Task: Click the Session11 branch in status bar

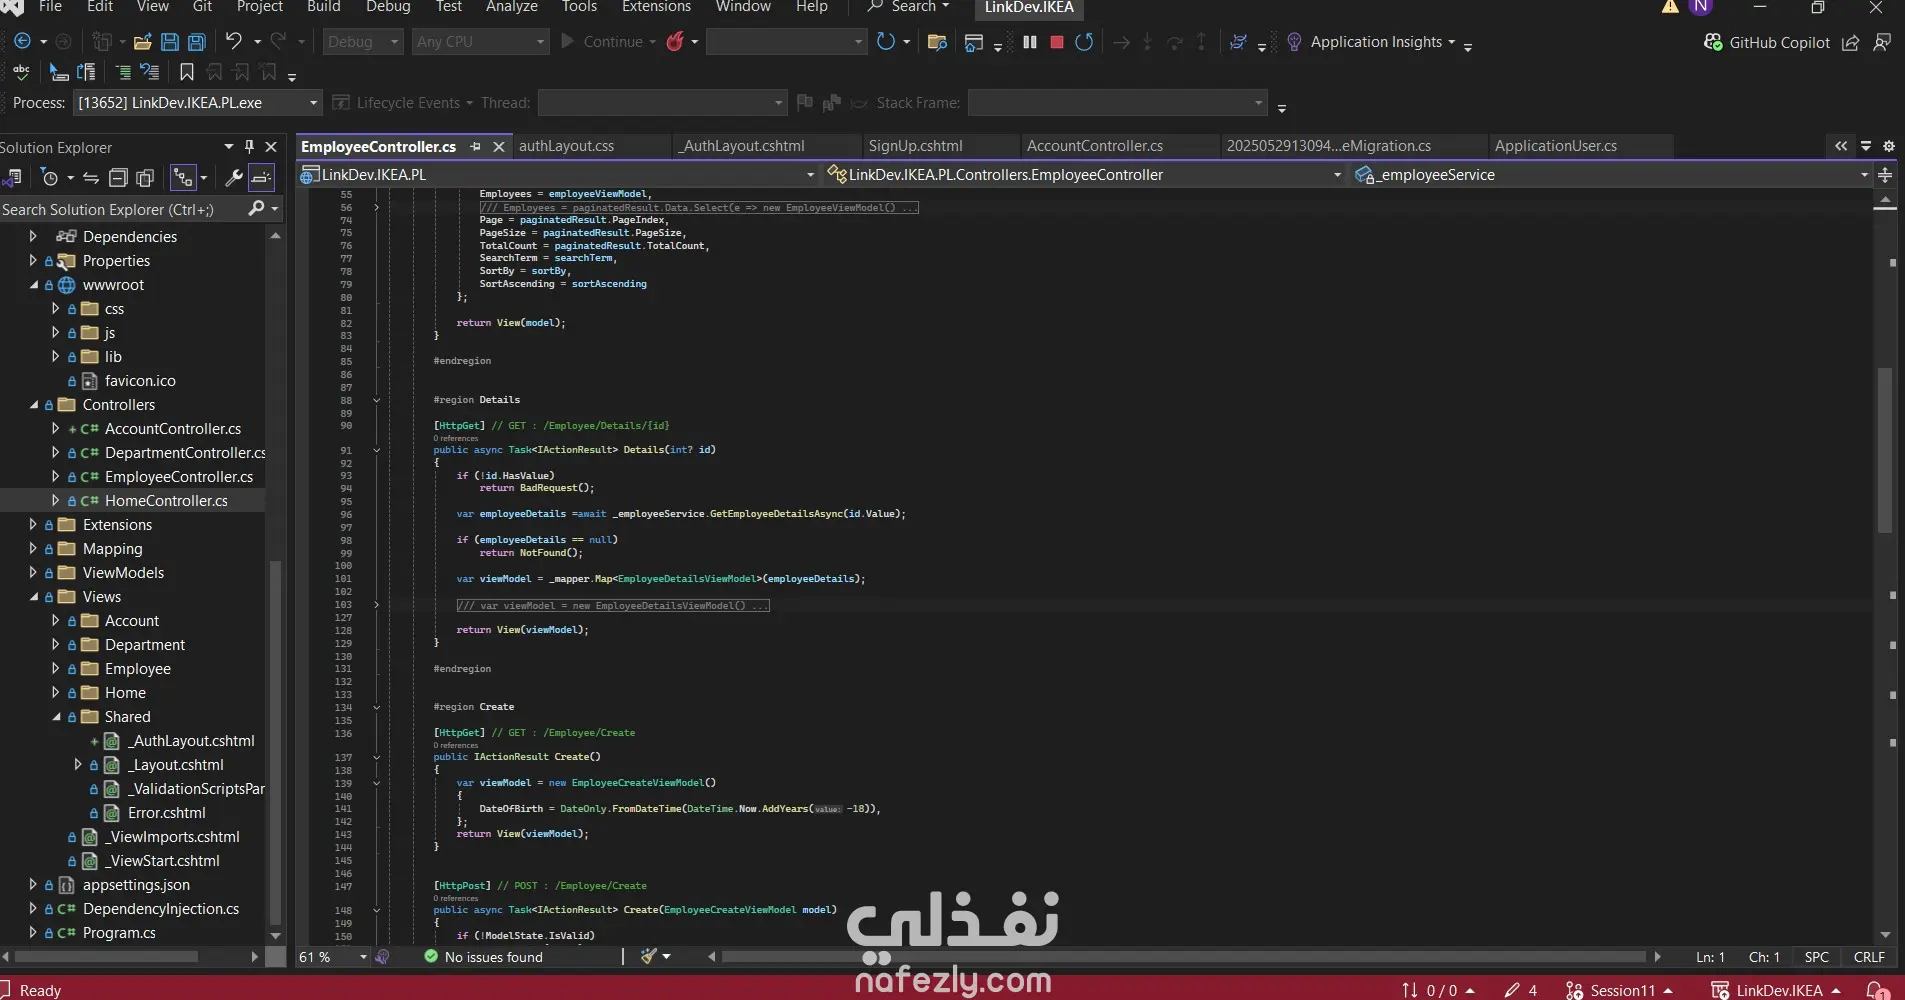Action: click(x=1620, y=990)
